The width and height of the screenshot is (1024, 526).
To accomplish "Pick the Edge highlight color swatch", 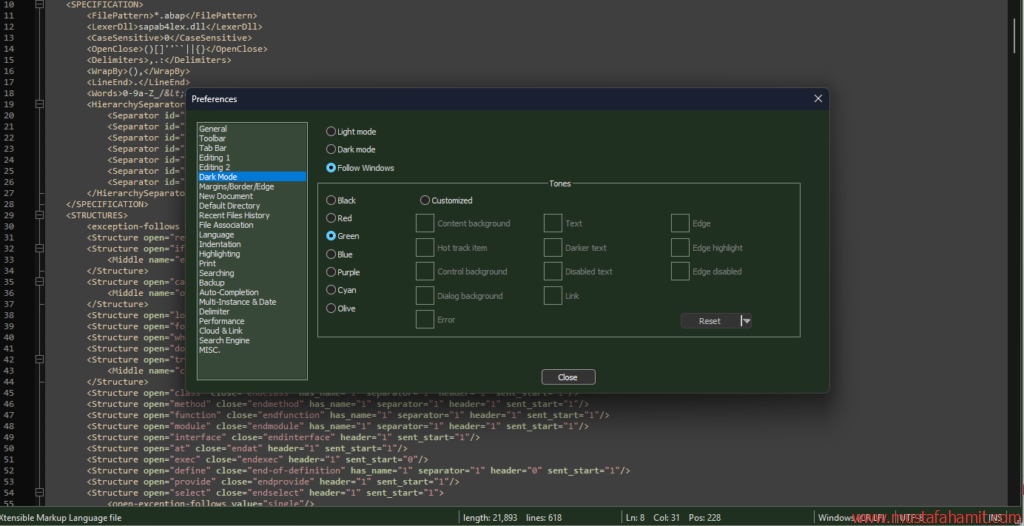I will pyautogui.click(x=680, y=248).
